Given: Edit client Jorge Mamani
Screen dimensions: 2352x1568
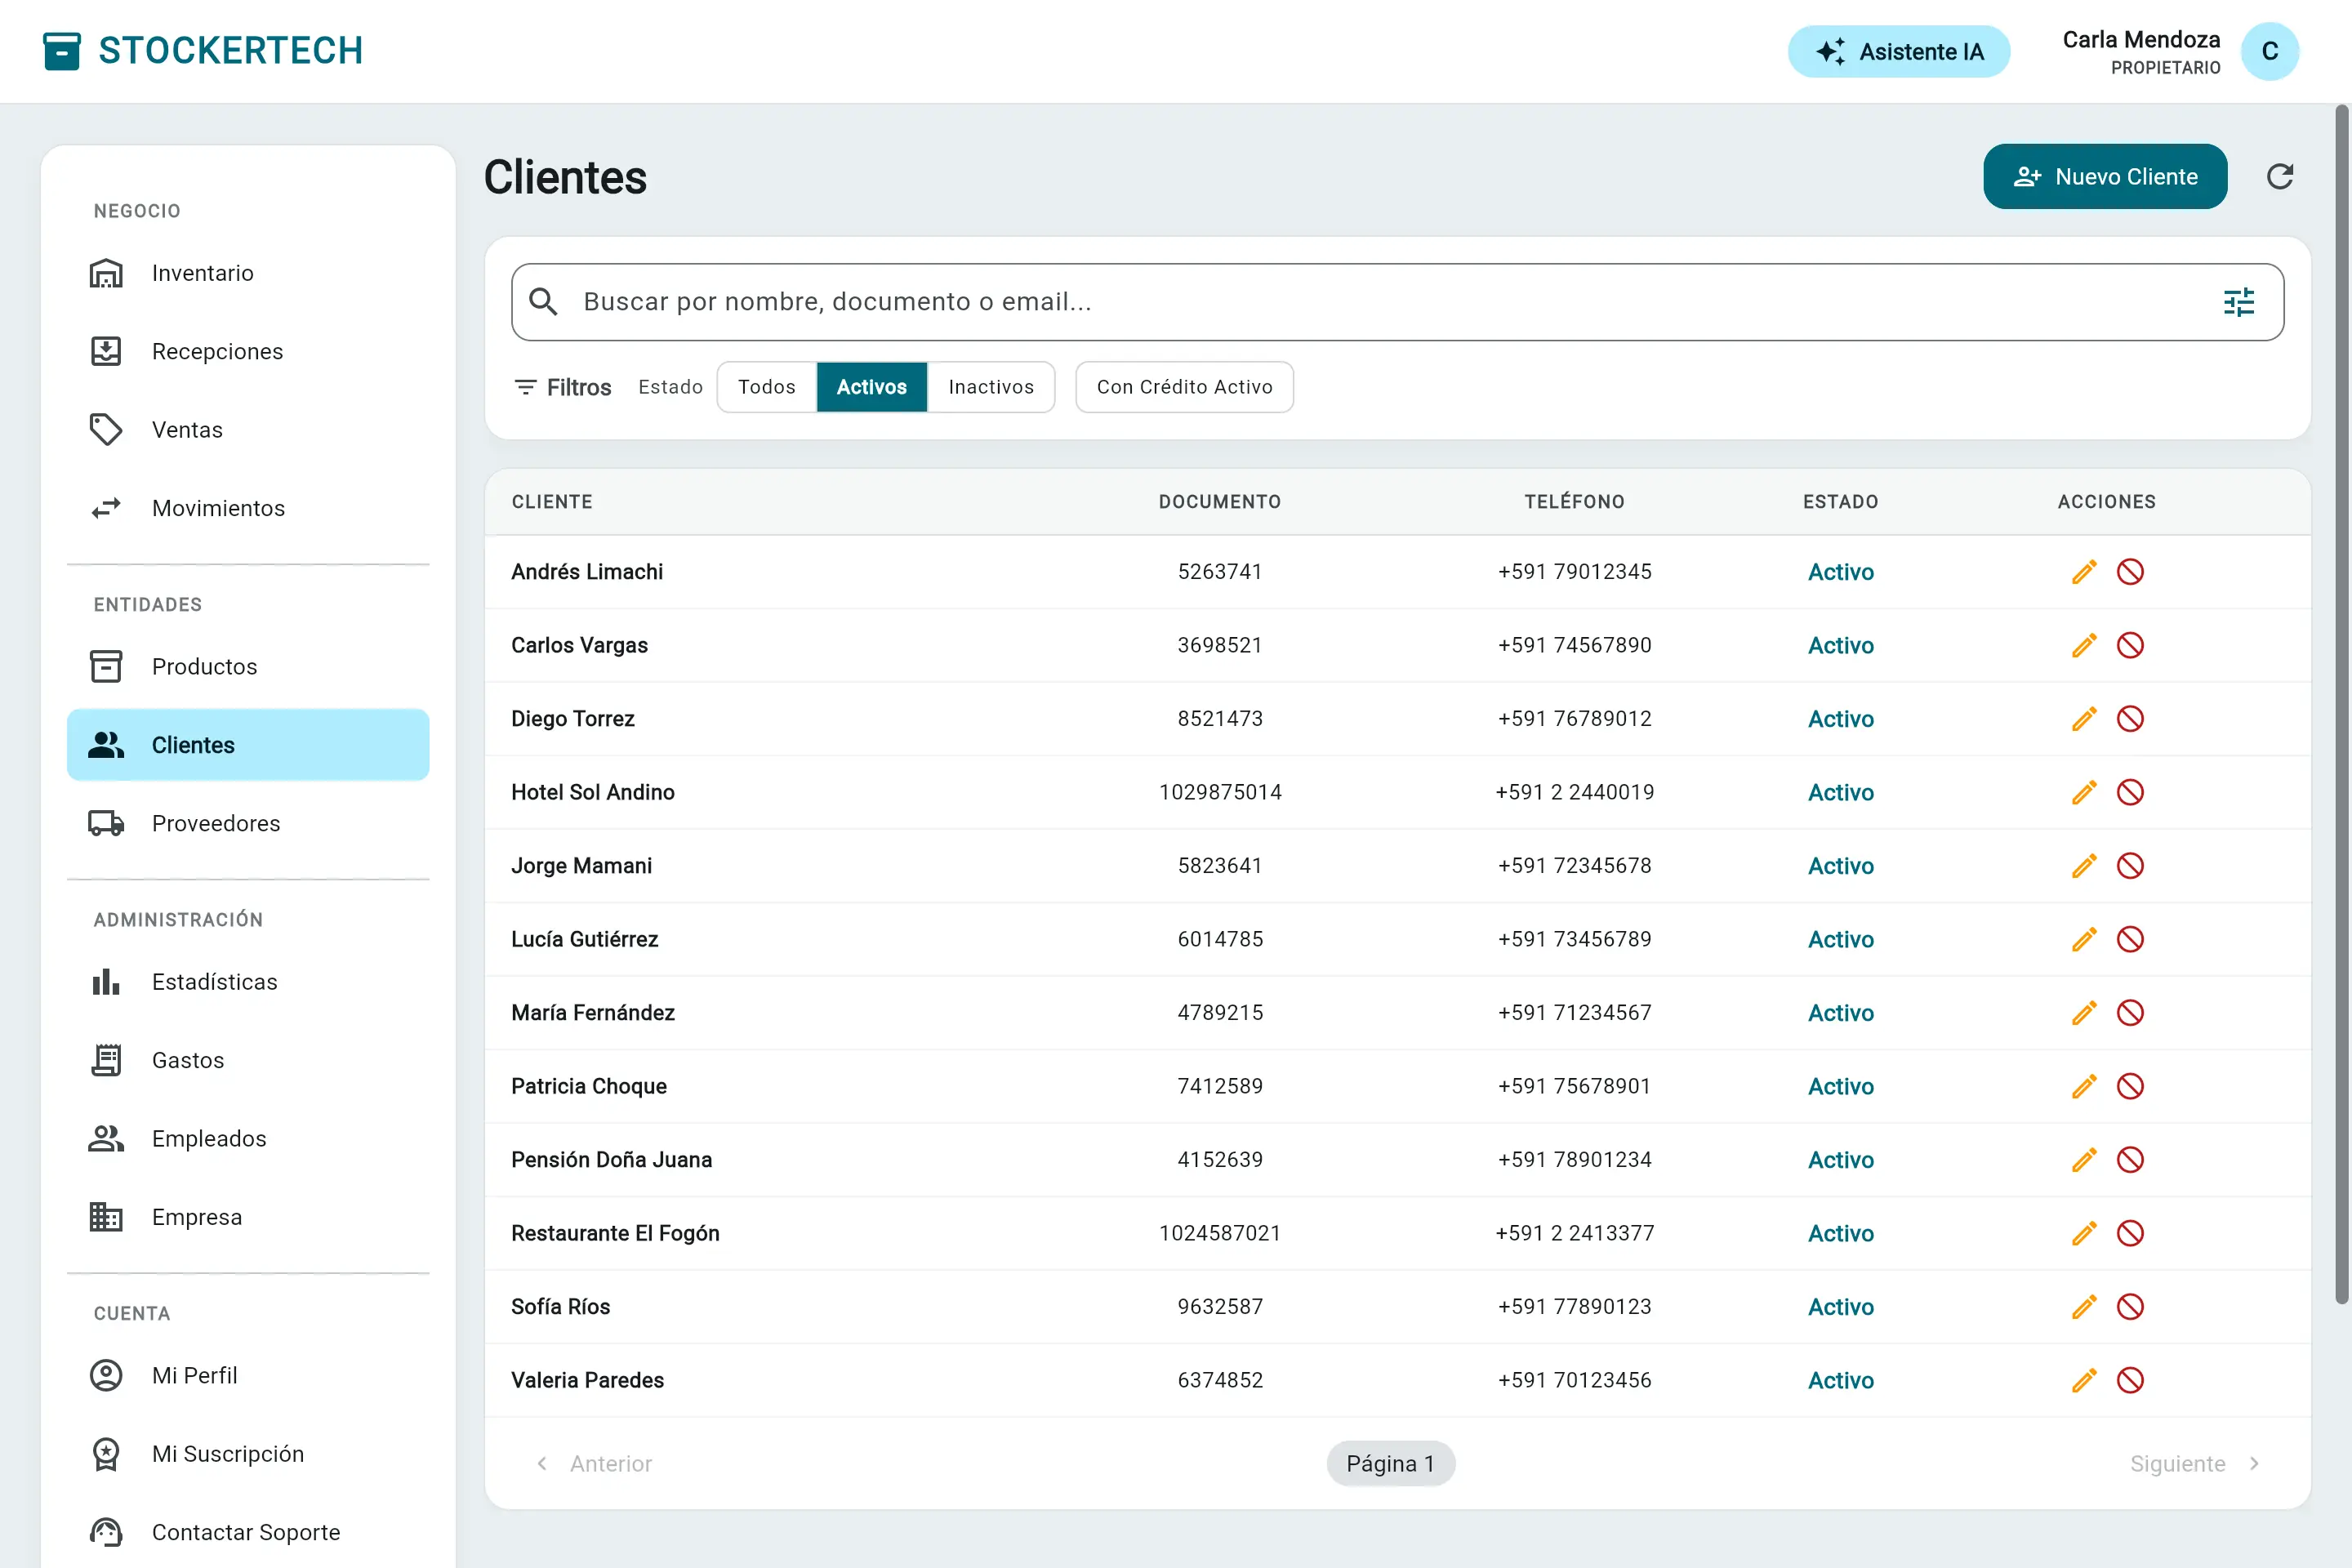Looking at the screenshot, I should point(2084,866).
